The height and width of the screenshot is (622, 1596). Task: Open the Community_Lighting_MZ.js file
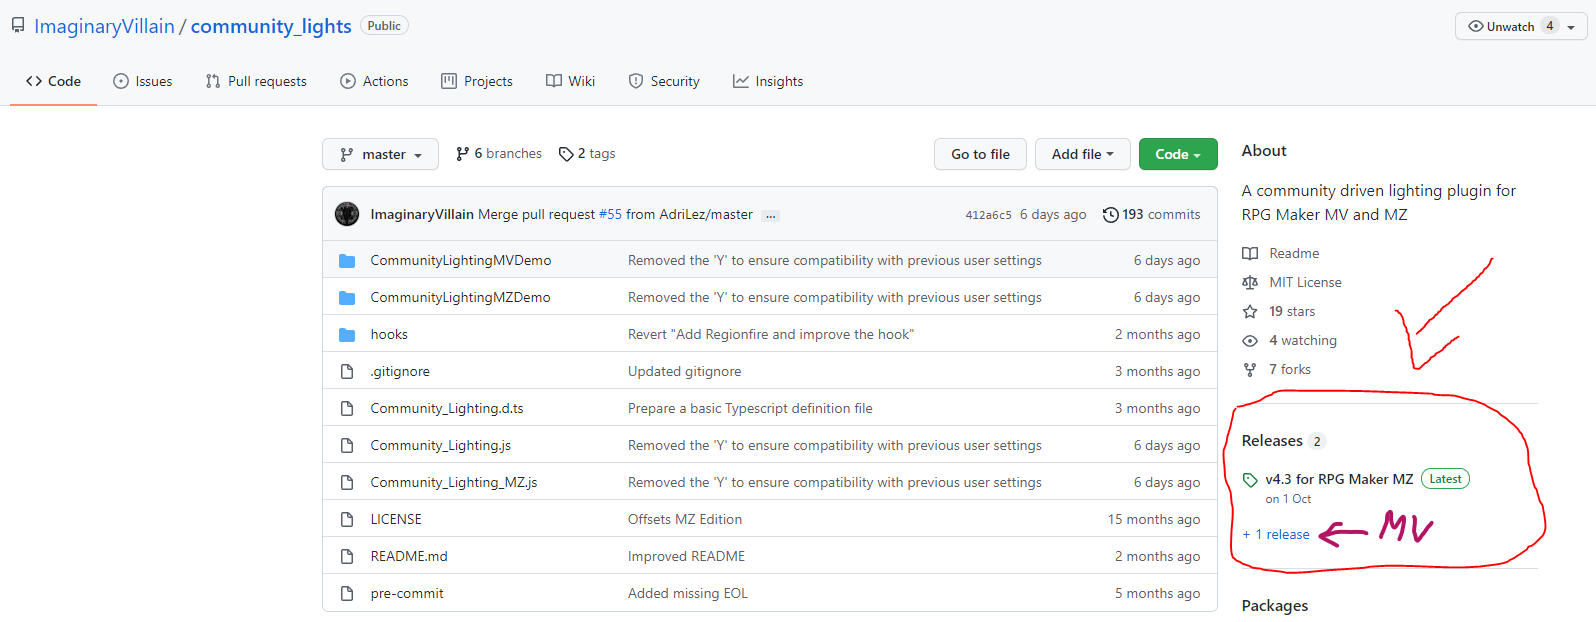(454, 482)
